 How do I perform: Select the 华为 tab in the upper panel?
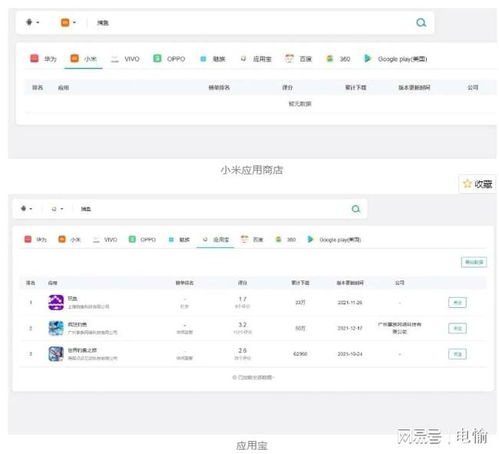(x=44, y=59)
